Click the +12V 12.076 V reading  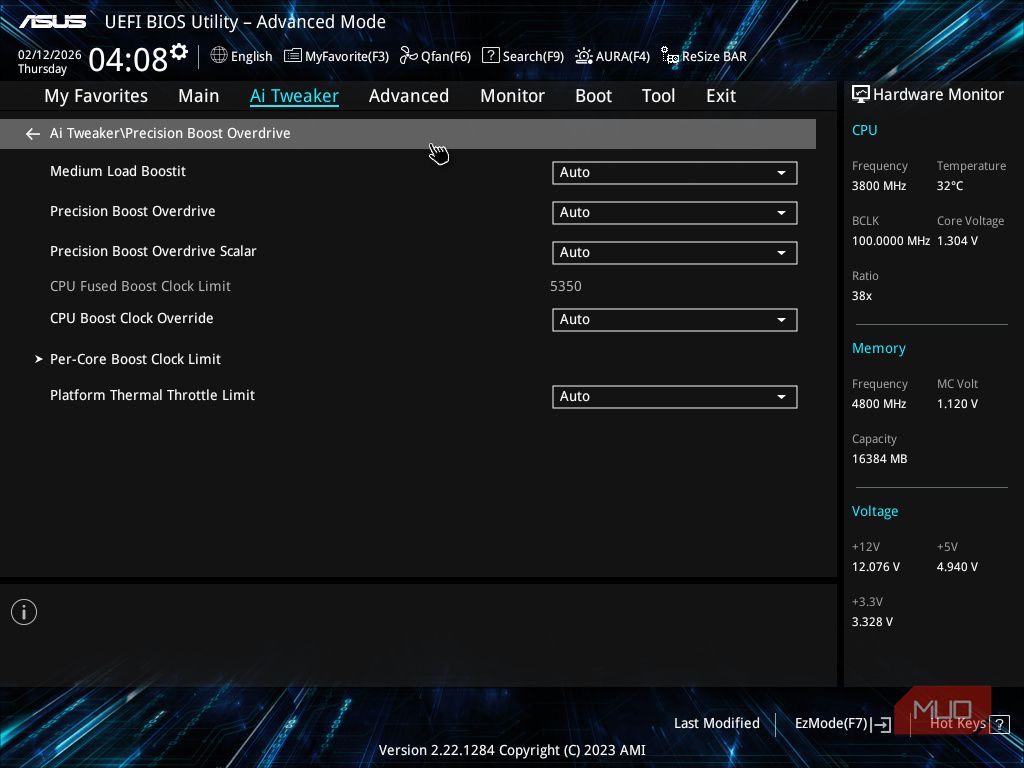(x=875, y=567)
